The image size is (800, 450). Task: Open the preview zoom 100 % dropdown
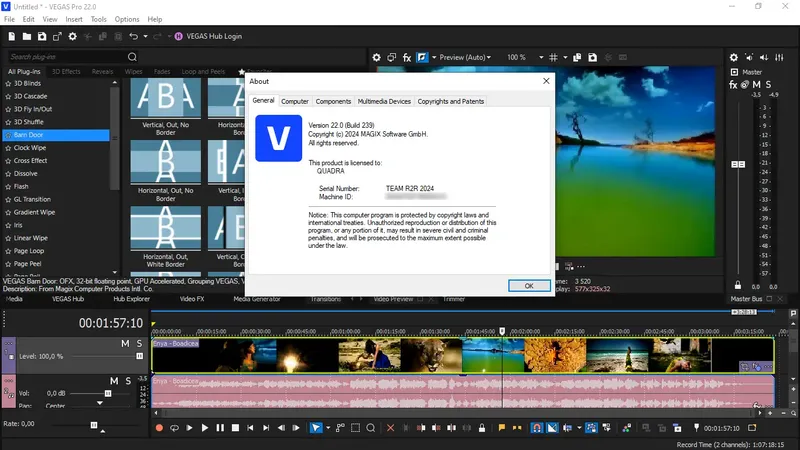541,57
